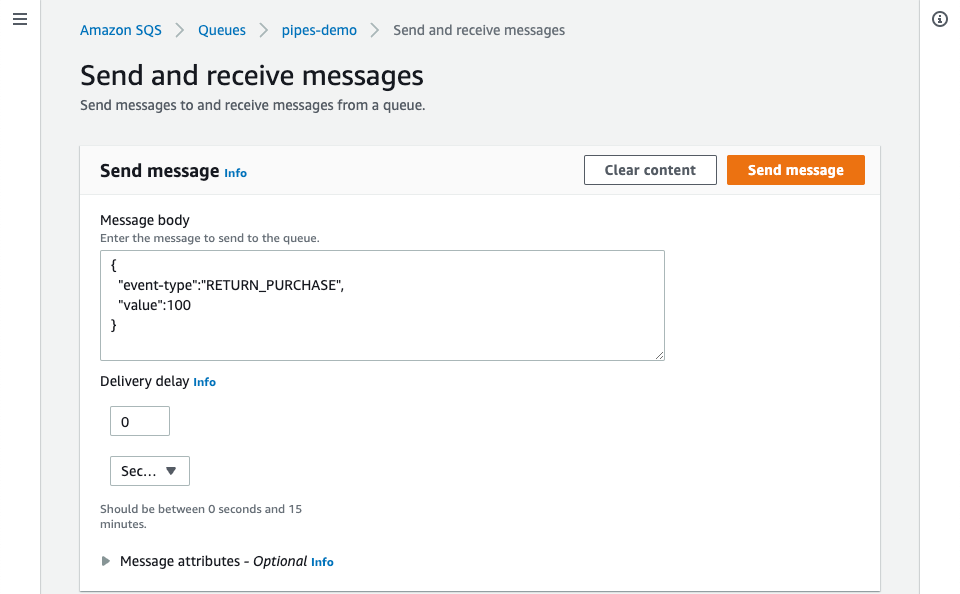
Task: Open the Seconds time unit dropdown
Action: click(149, 471)
